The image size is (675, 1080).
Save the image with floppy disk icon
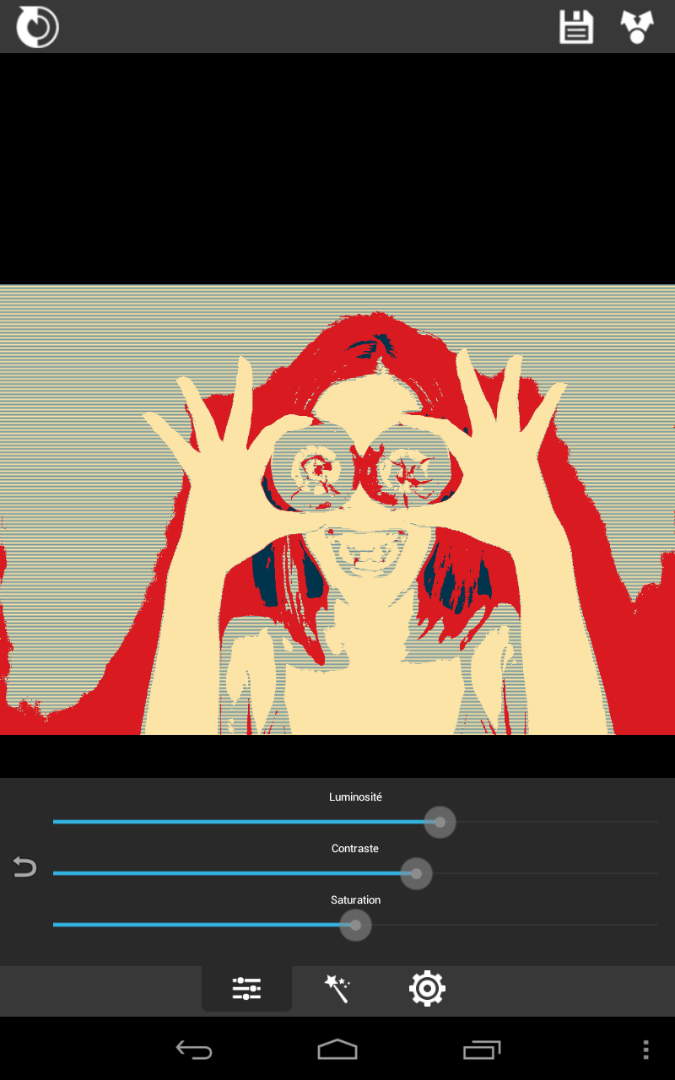(x=576, y=27)
